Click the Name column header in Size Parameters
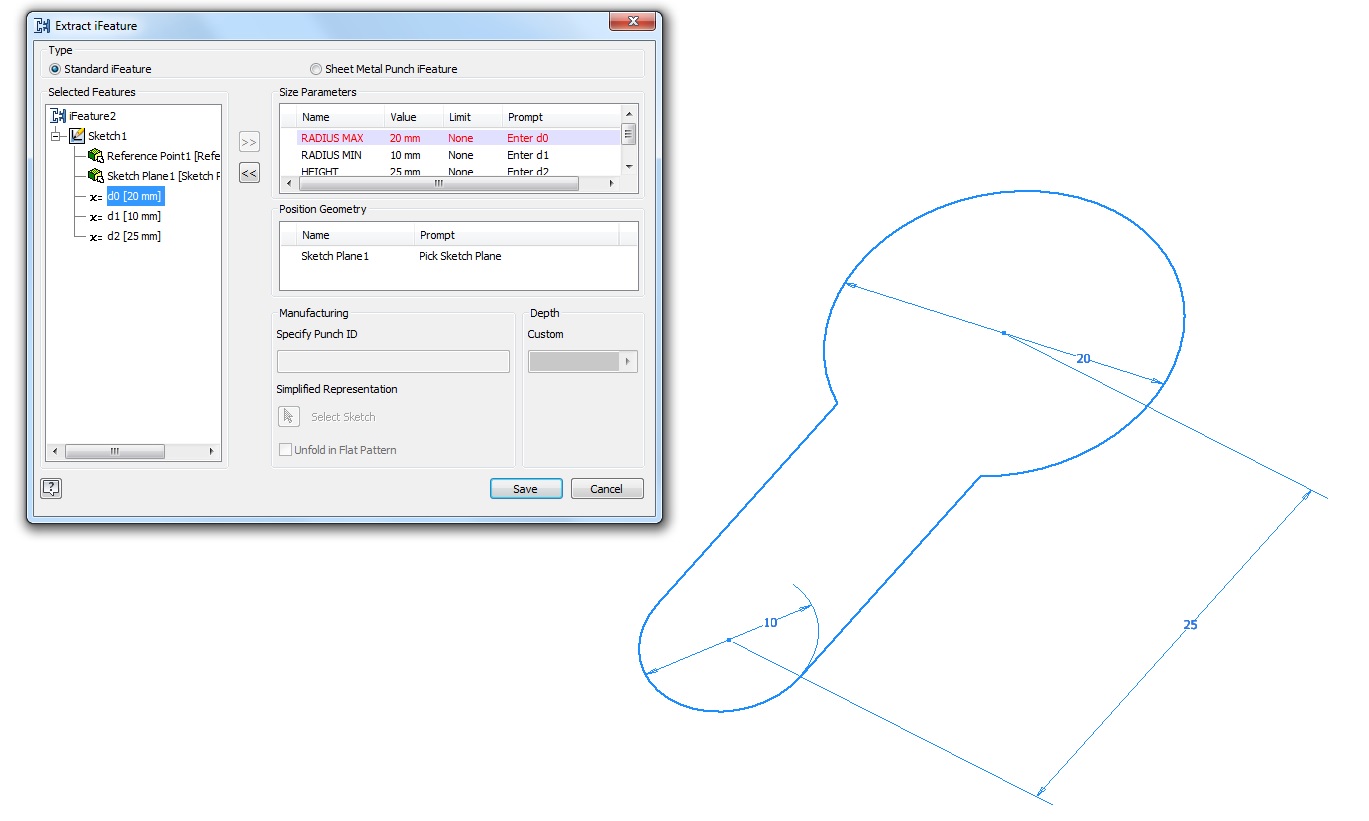 339,117
